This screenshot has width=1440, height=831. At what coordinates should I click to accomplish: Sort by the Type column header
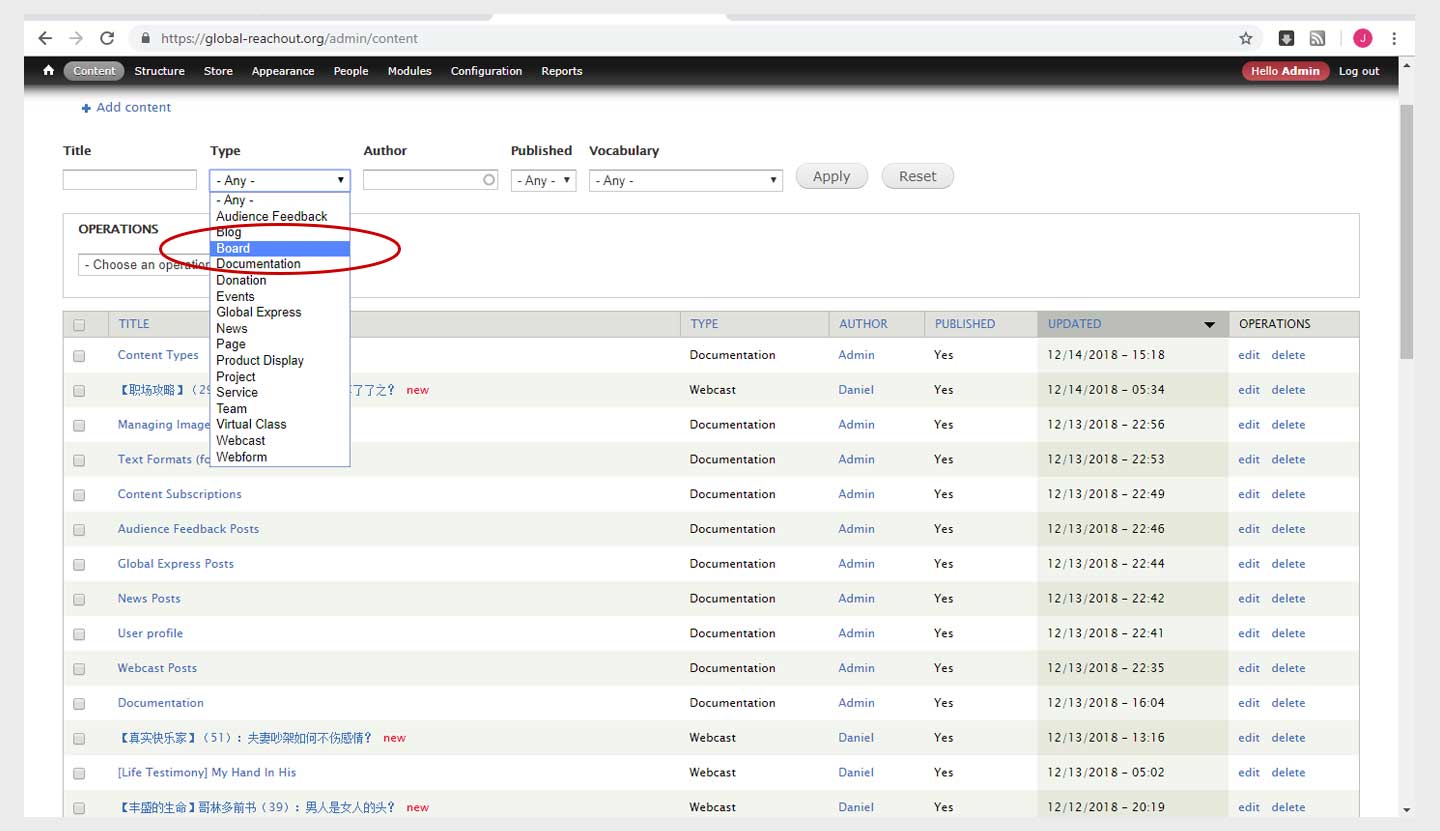704,324
